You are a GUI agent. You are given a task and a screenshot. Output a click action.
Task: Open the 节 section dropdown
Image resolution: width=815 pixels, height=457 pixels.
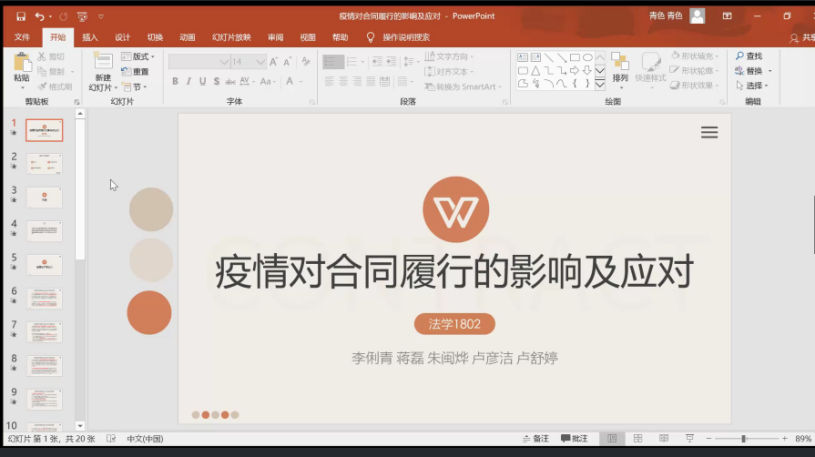click(134, 86)
